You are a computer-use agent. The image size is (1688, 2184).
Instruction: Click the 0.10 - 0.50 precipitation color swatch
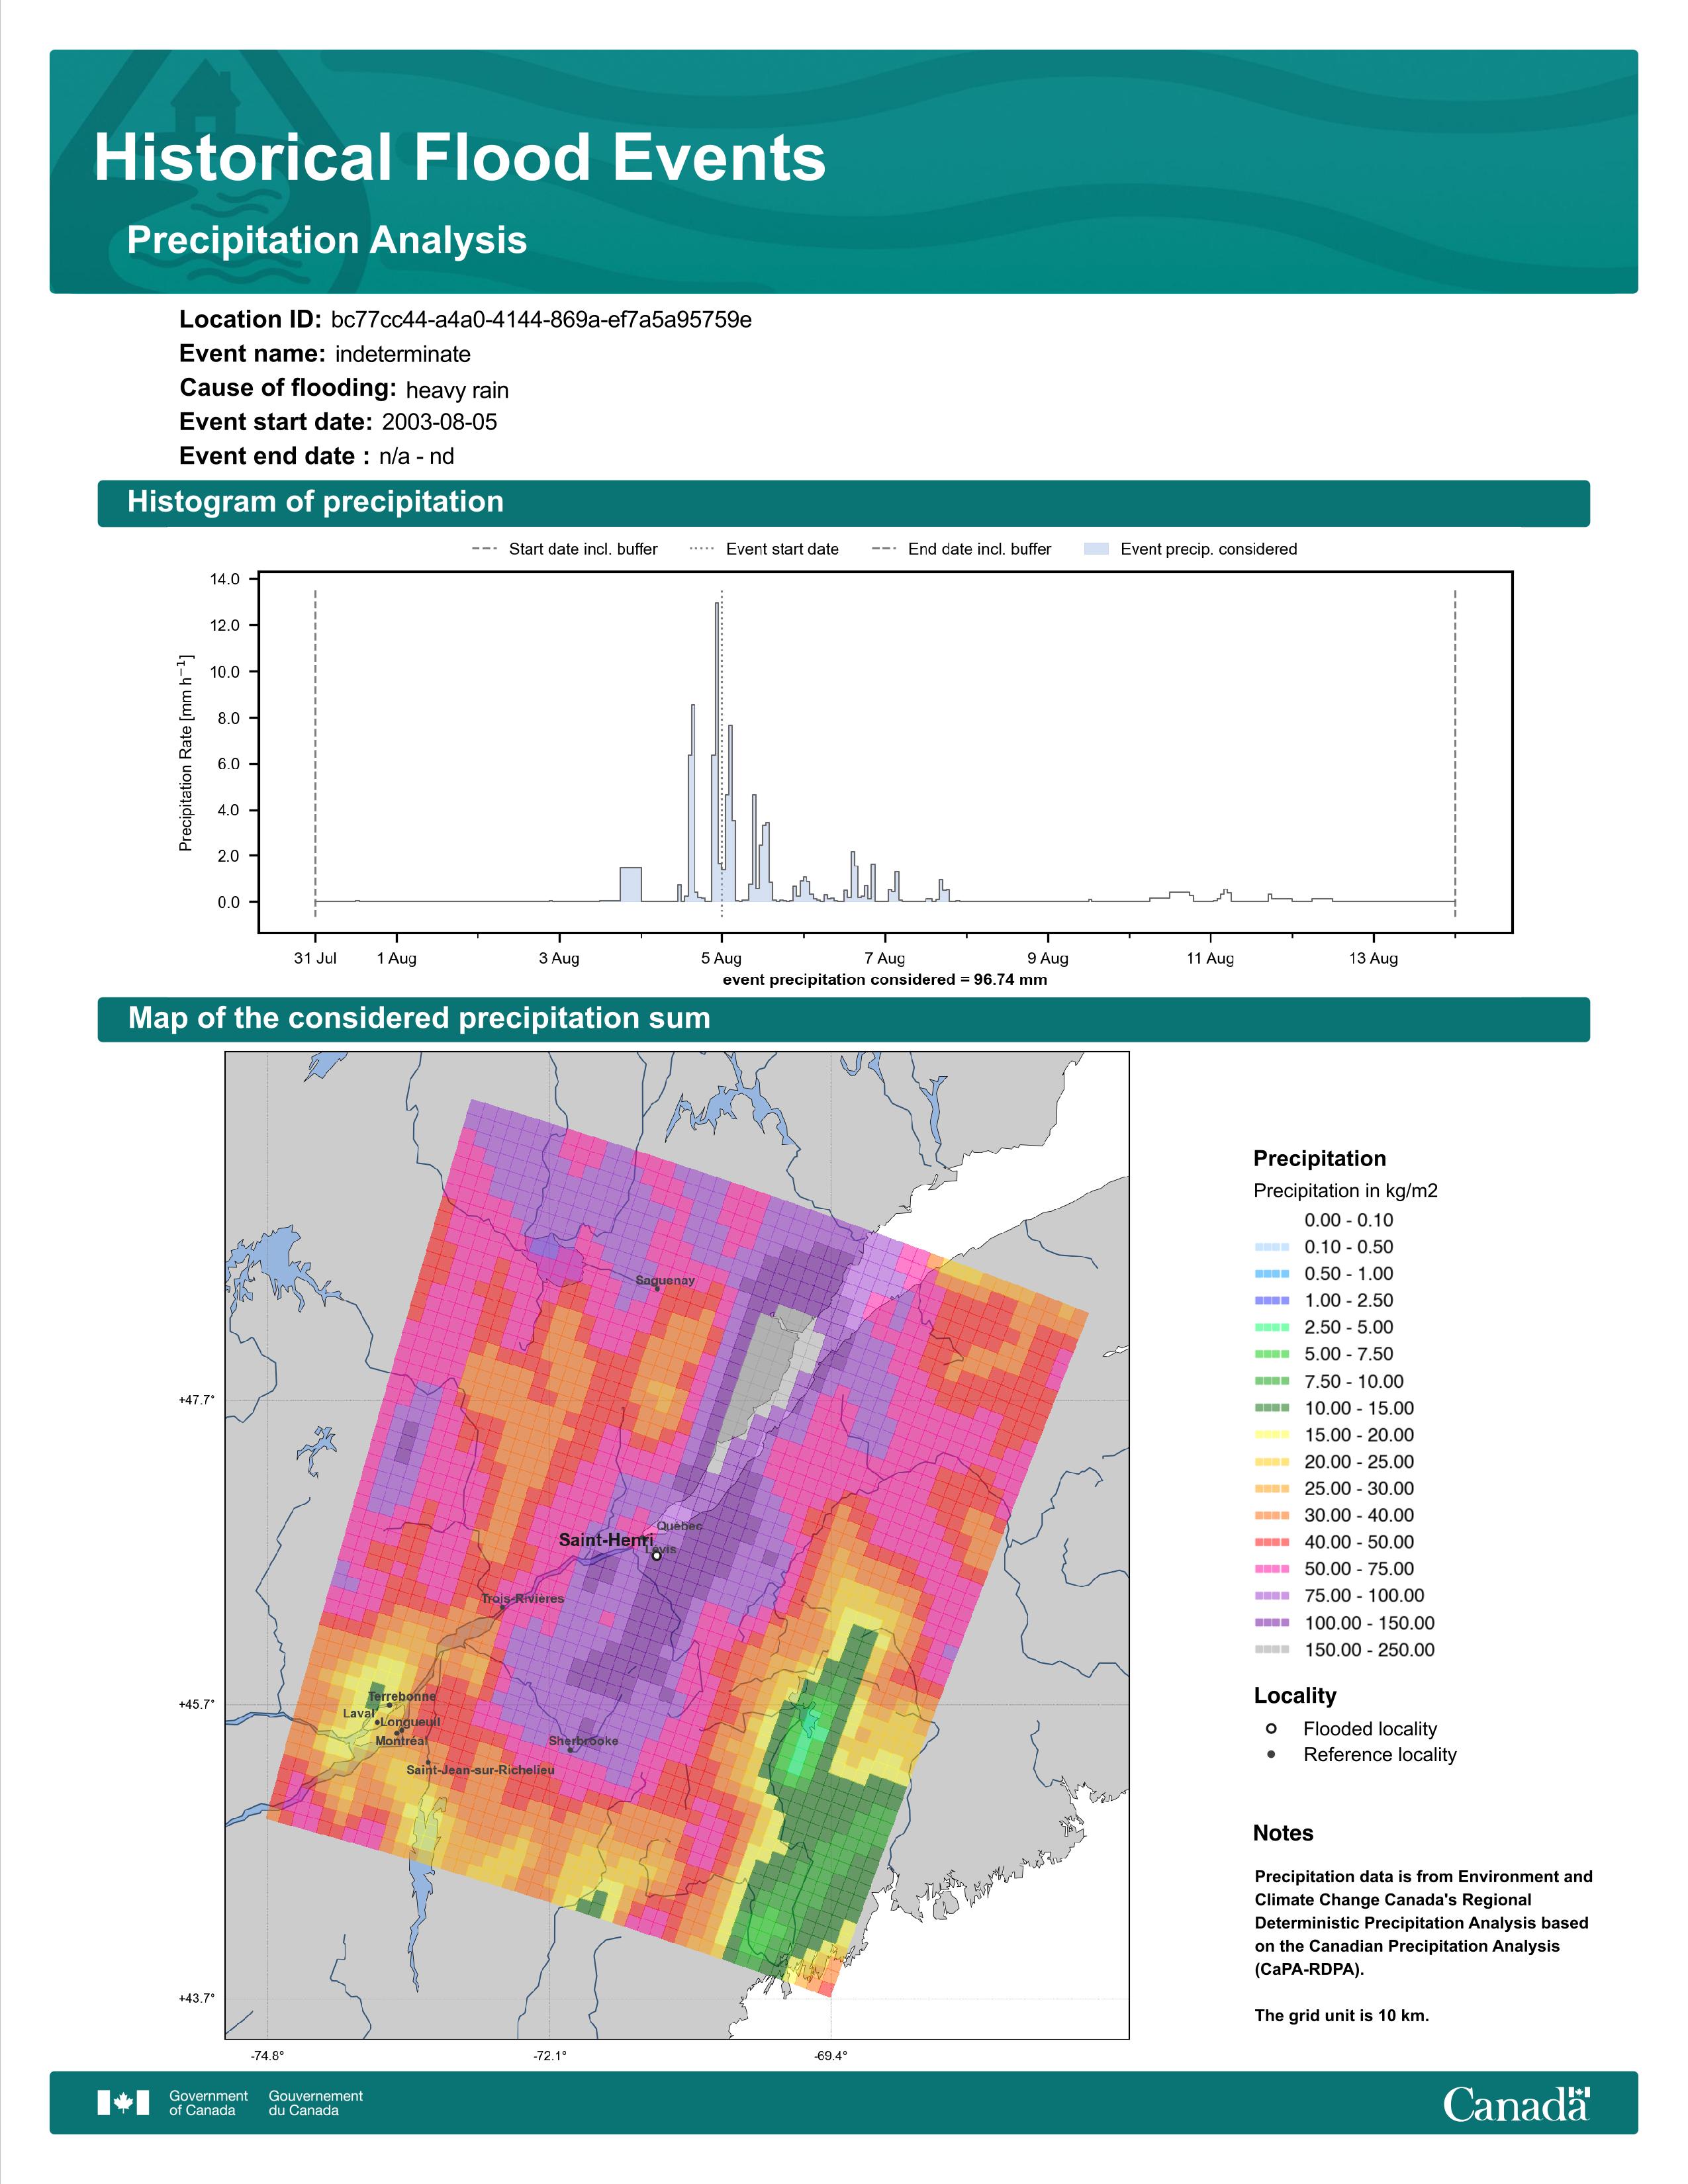(x=1271, y=1247)
